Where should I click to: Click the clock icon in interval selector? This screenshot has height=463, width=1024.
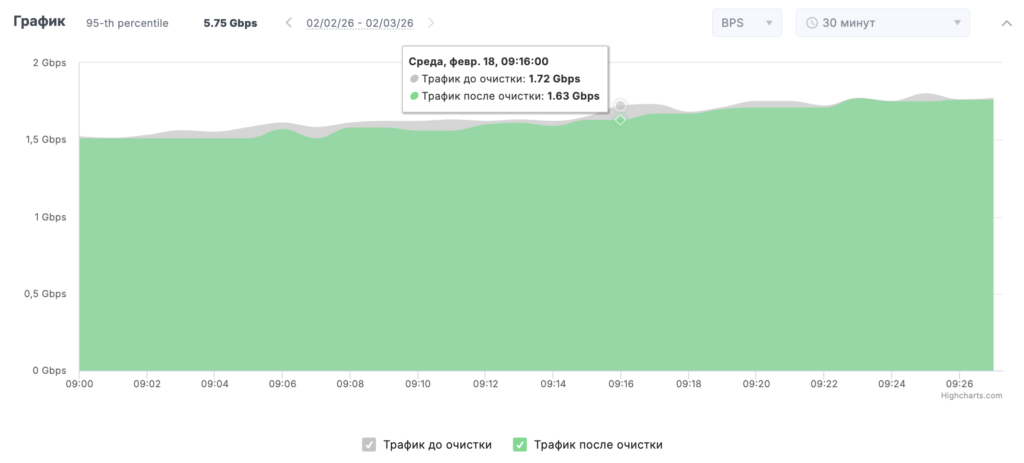[812, 23]
